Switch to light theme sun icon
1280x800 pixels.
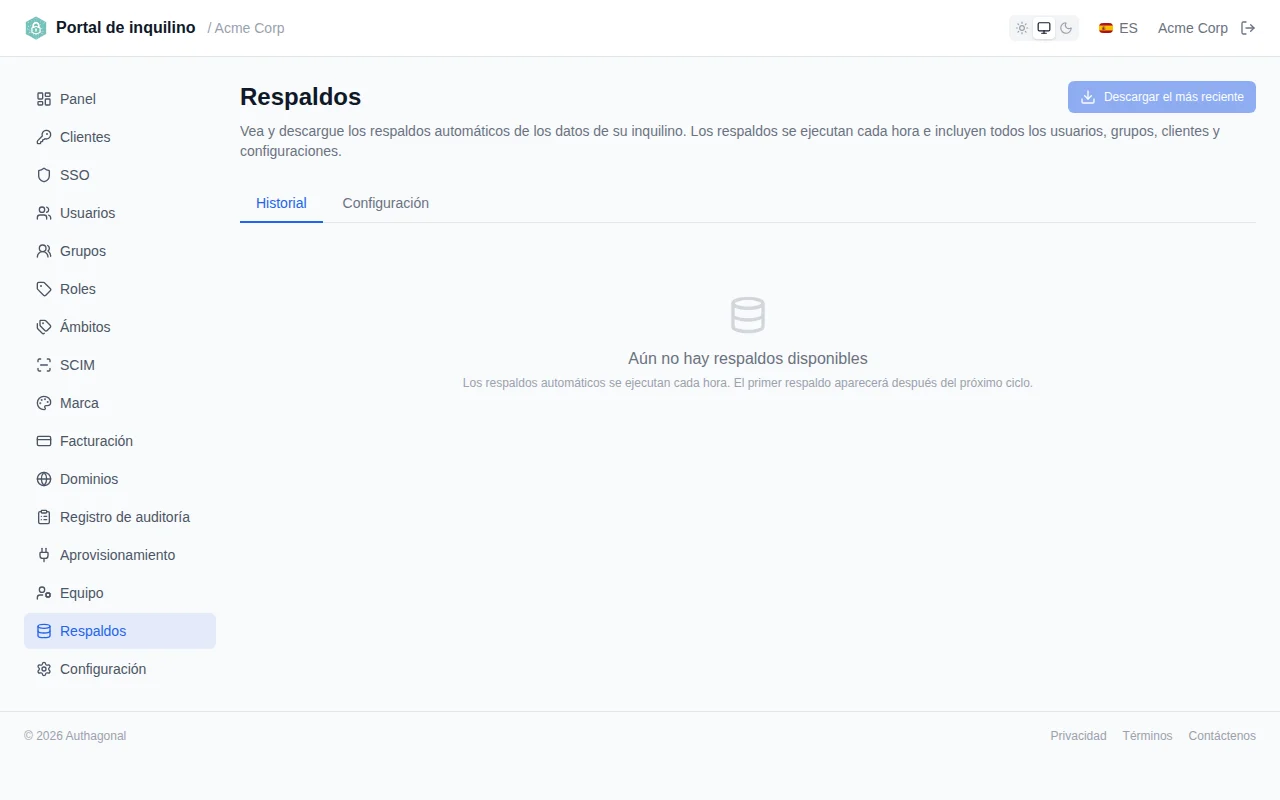tap(1022, 28)
